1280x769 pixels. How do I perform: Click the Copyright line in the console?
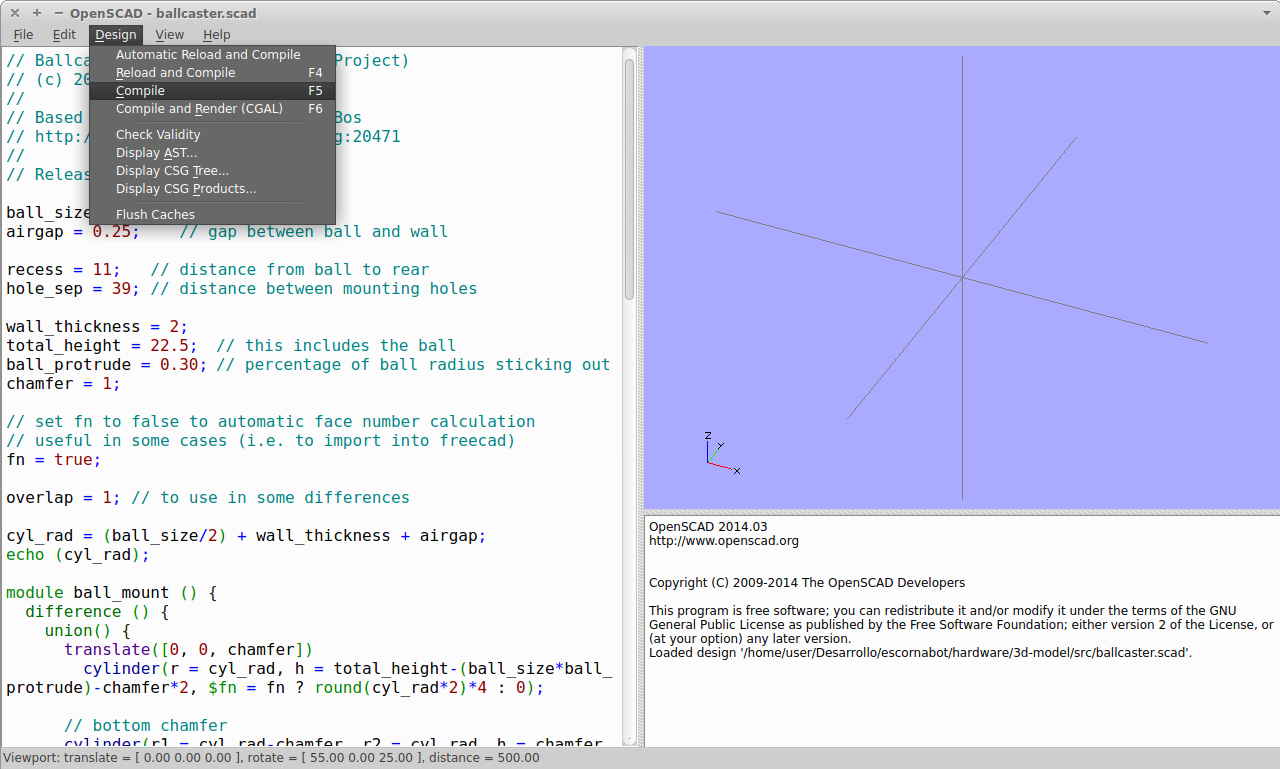(x=807, y=583)
